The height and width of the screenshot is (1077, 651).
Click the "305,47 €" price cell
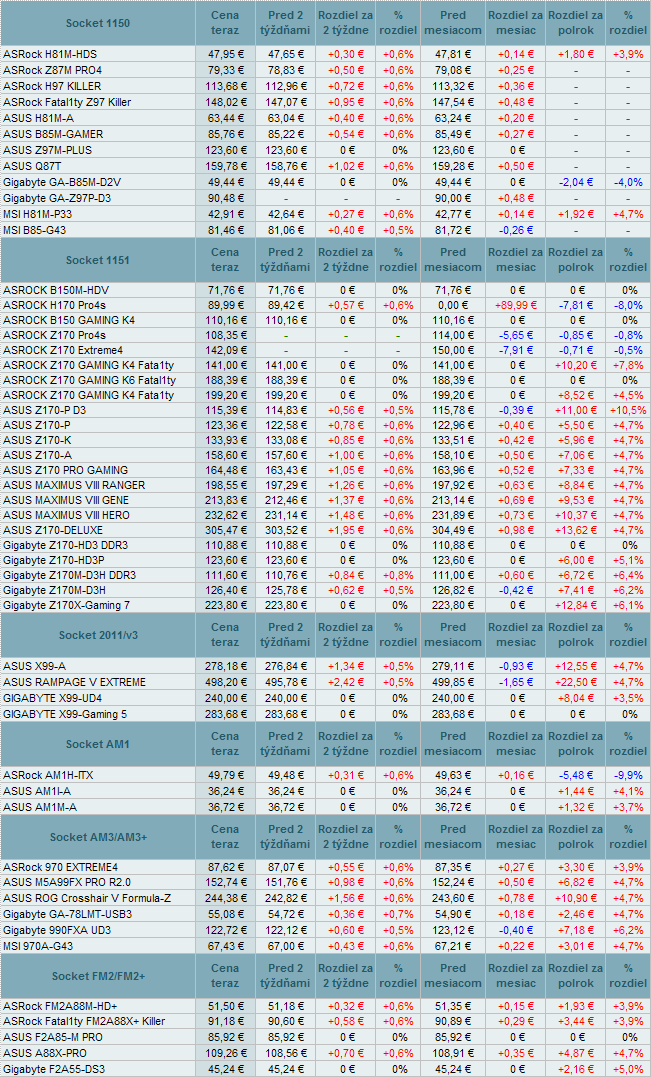coord(225,530)
